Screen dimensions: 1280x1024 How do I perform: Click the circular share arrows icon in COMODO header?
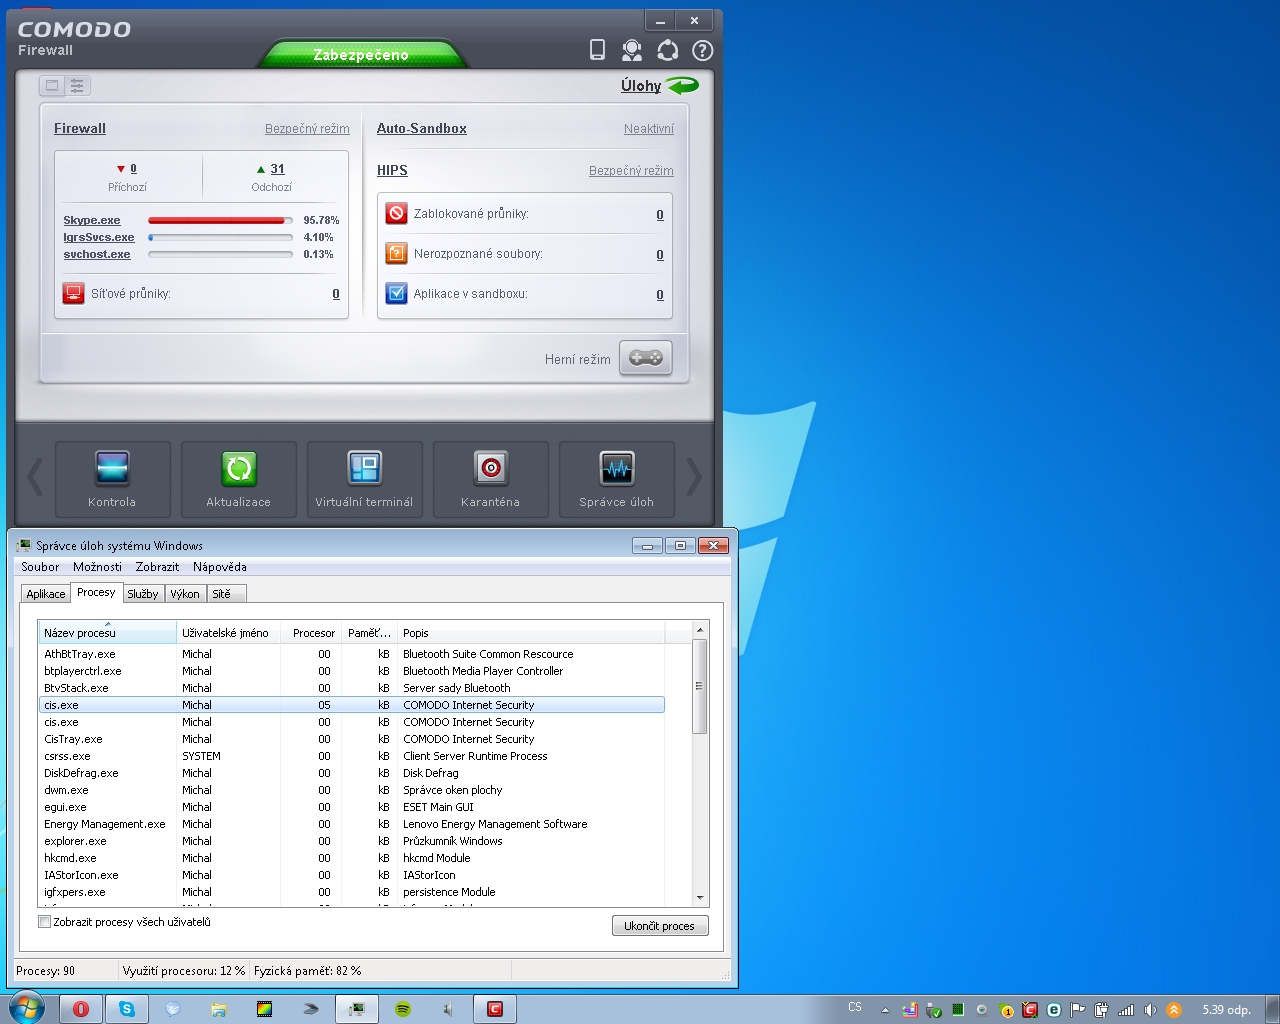coord(667,50)
